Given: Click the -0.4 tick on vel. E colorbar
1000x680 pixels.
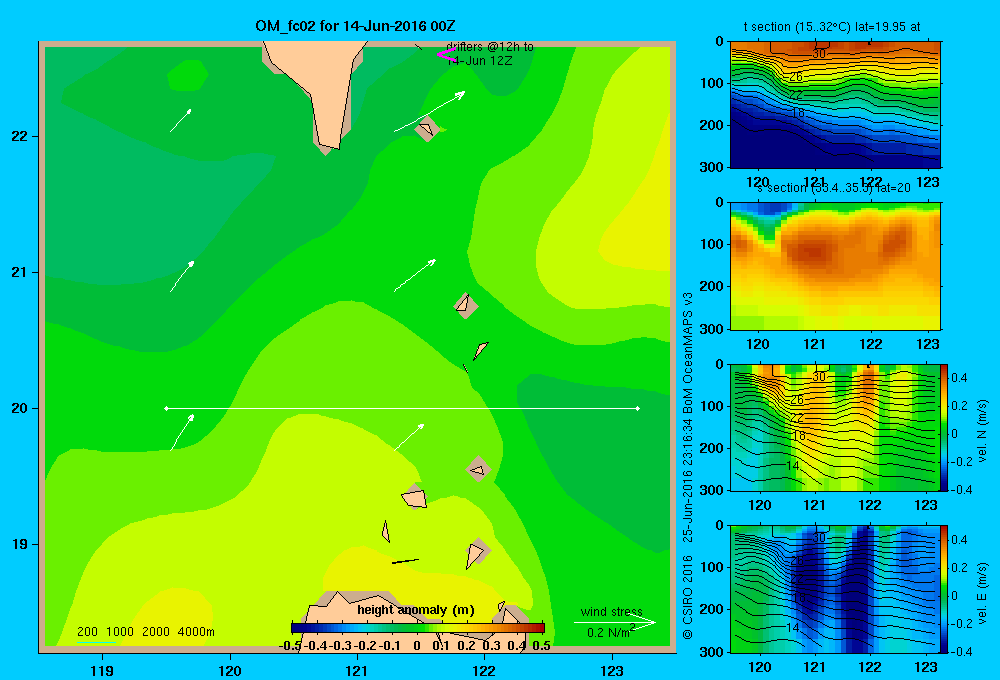Looking at the screenshot, I should tap(961, 651).
